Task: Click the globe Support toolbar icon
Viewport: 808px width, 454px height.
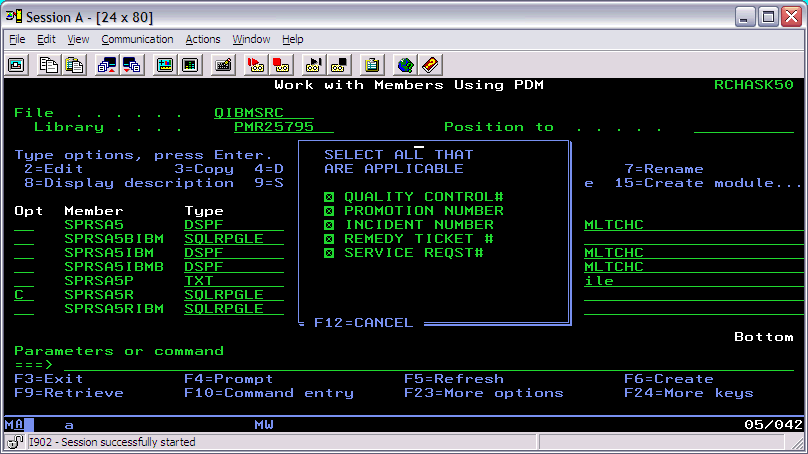Action: tap(405, 65)
